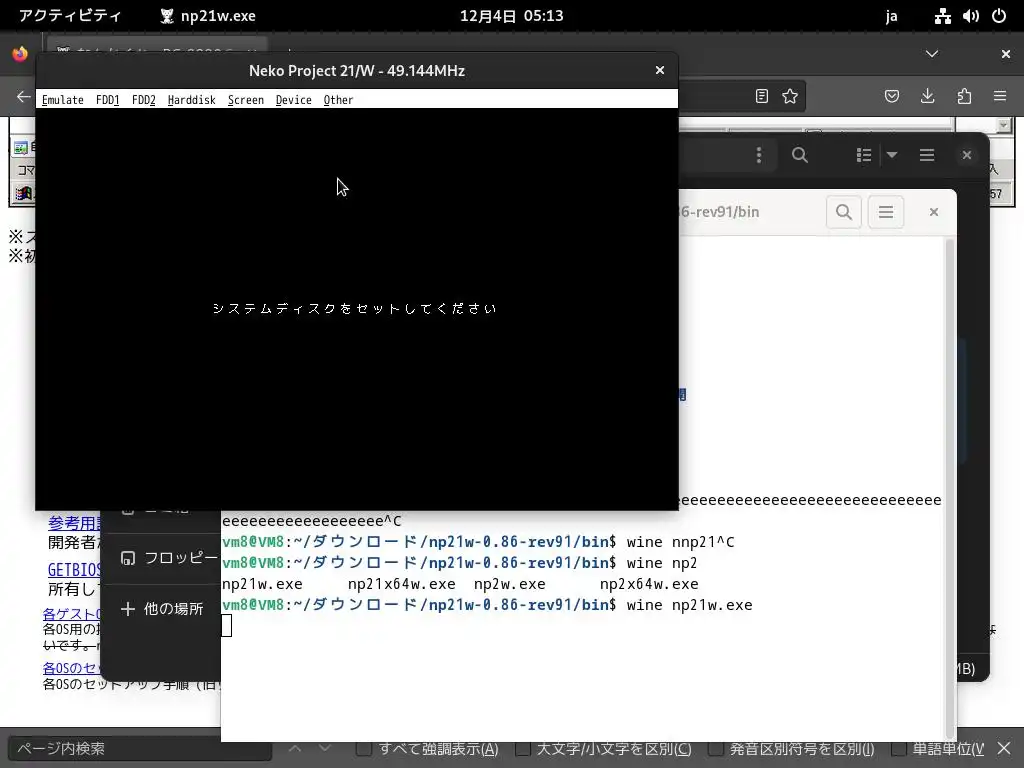
Task: Open the Emulate menu in Neko Project
Action: (x=63, y=100)
